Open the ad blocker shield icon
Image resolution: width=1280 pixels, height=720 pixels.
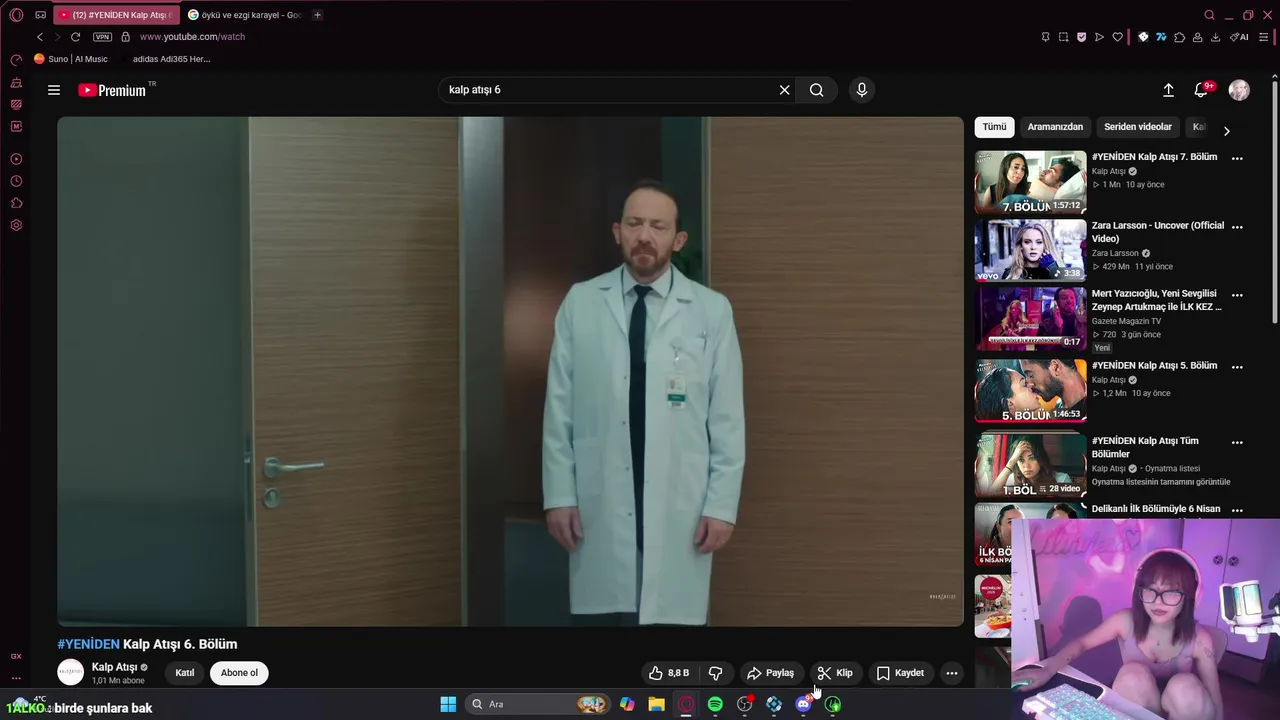click(1081, 37)
